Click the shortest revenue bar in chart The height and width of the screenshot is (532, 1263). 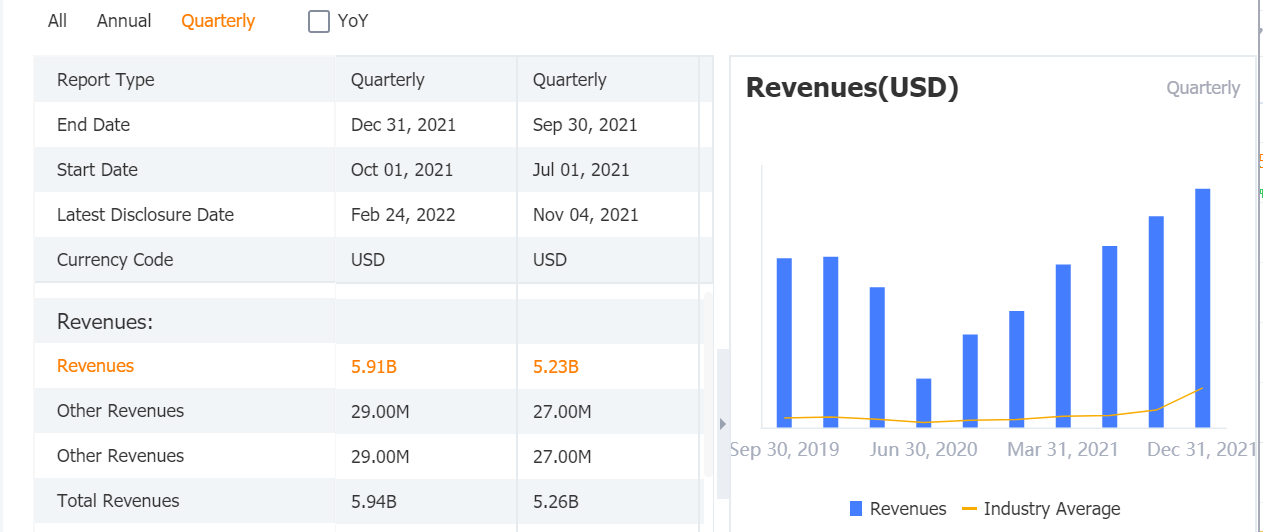click(924, 402)
